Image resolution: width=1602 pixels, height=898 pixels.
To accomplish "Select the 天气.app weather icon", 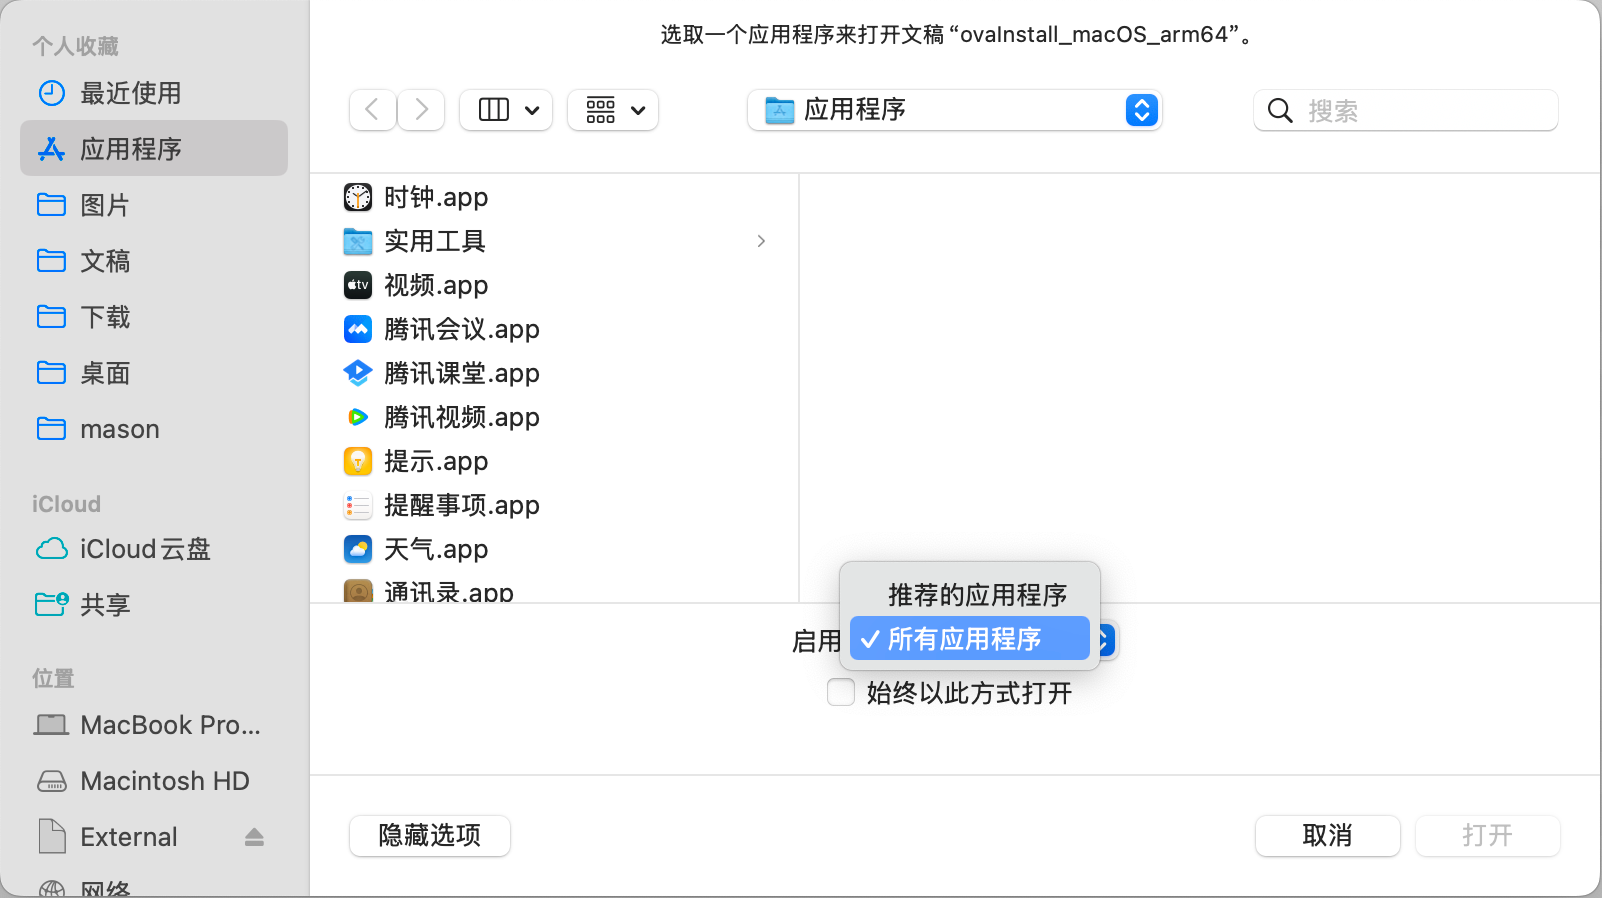I will click(x=358, y=549).
